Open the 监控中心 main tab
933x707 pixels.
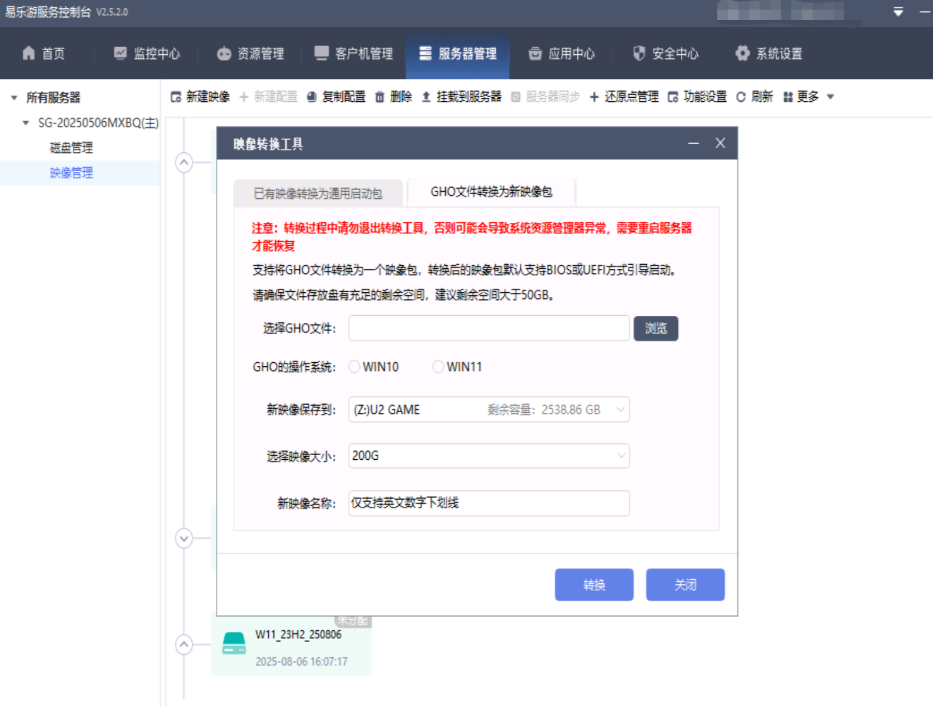pos(146,54)
